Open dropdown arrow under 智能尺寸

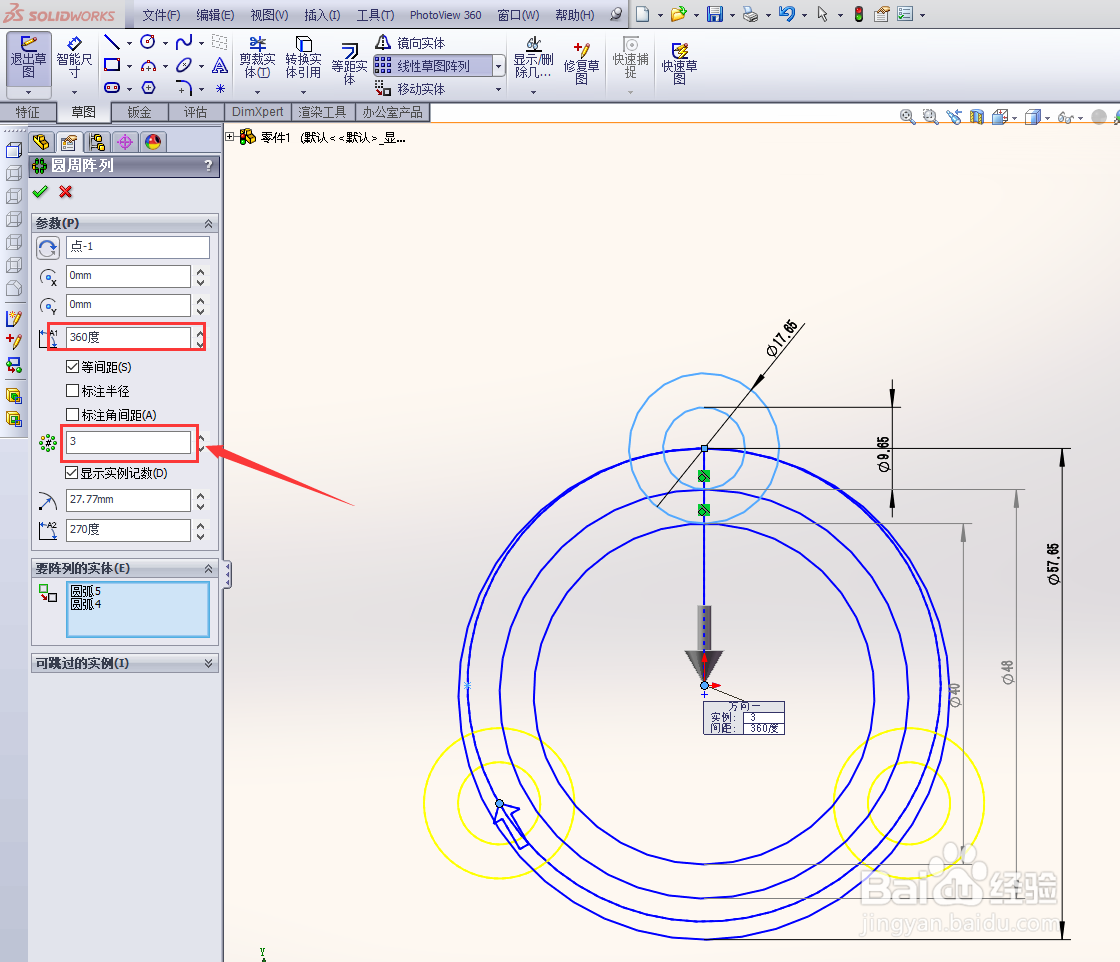[74, 92]
